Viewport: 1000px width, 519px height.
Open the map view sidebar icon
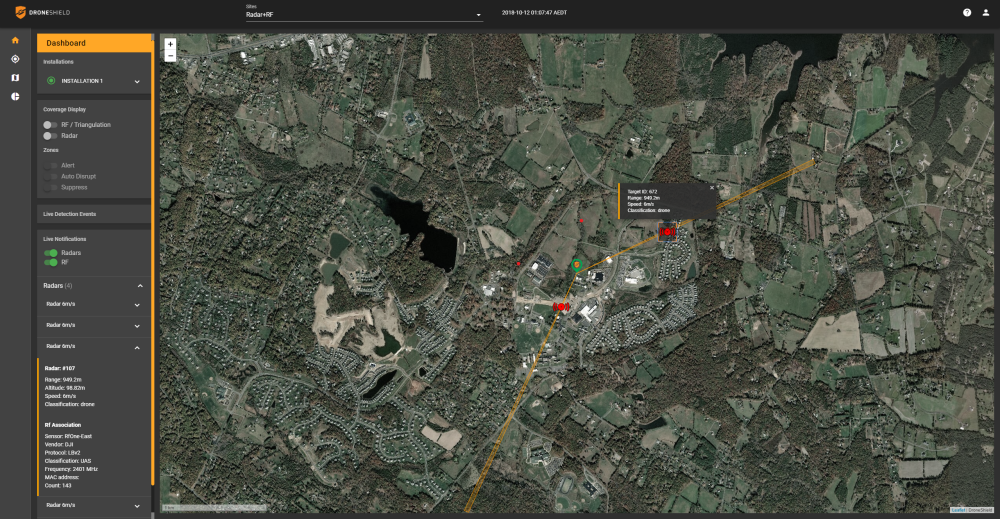(x=15, y=78)
